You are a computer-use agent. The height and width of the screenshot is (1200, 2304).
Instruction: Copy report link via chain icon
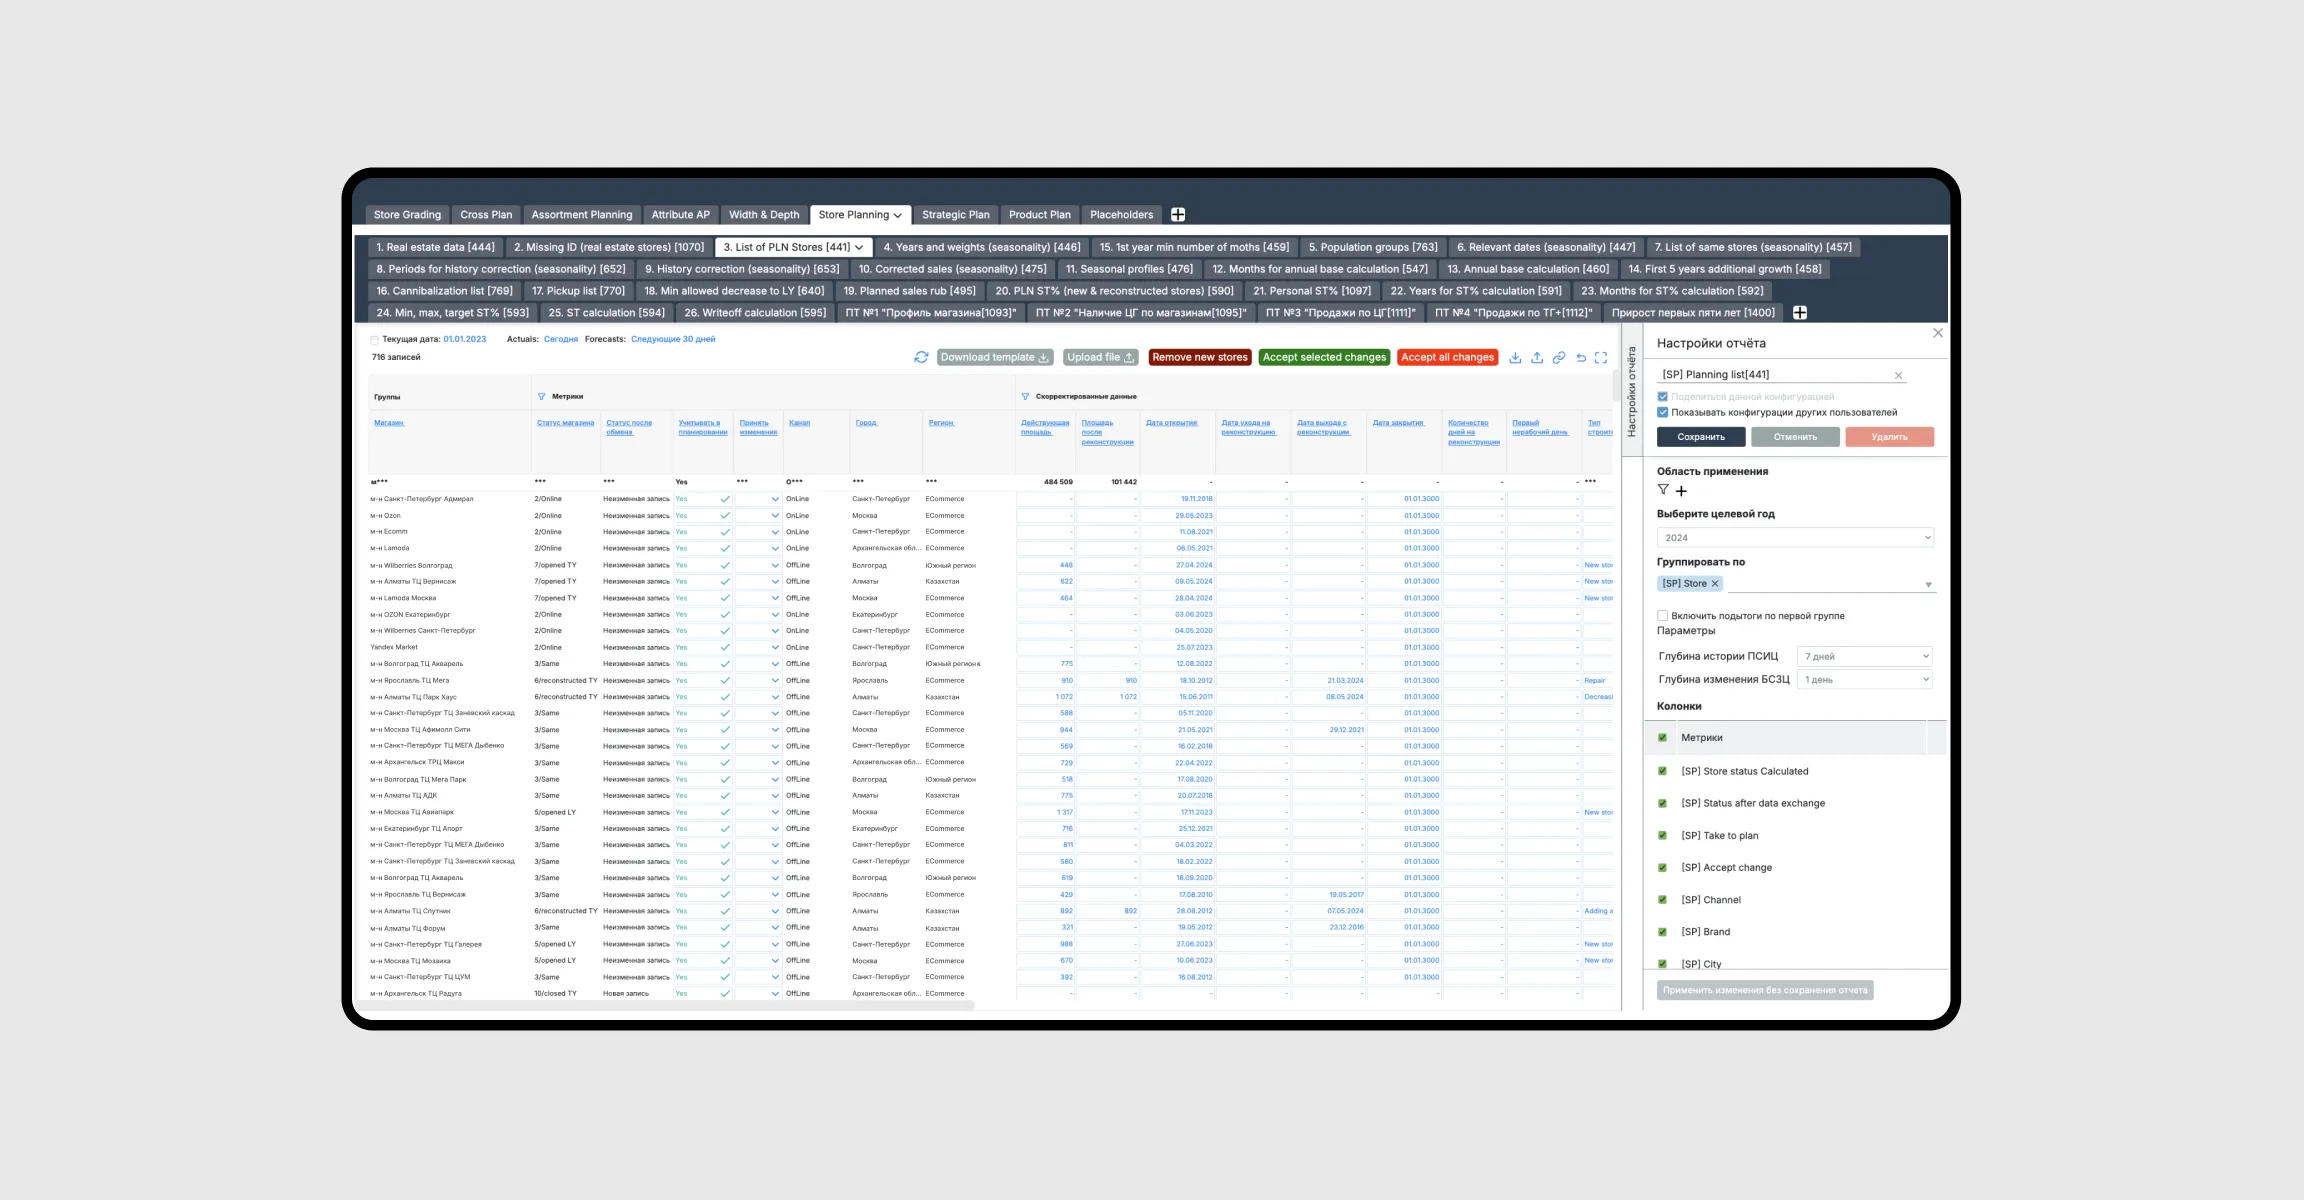pos(1559,357)
